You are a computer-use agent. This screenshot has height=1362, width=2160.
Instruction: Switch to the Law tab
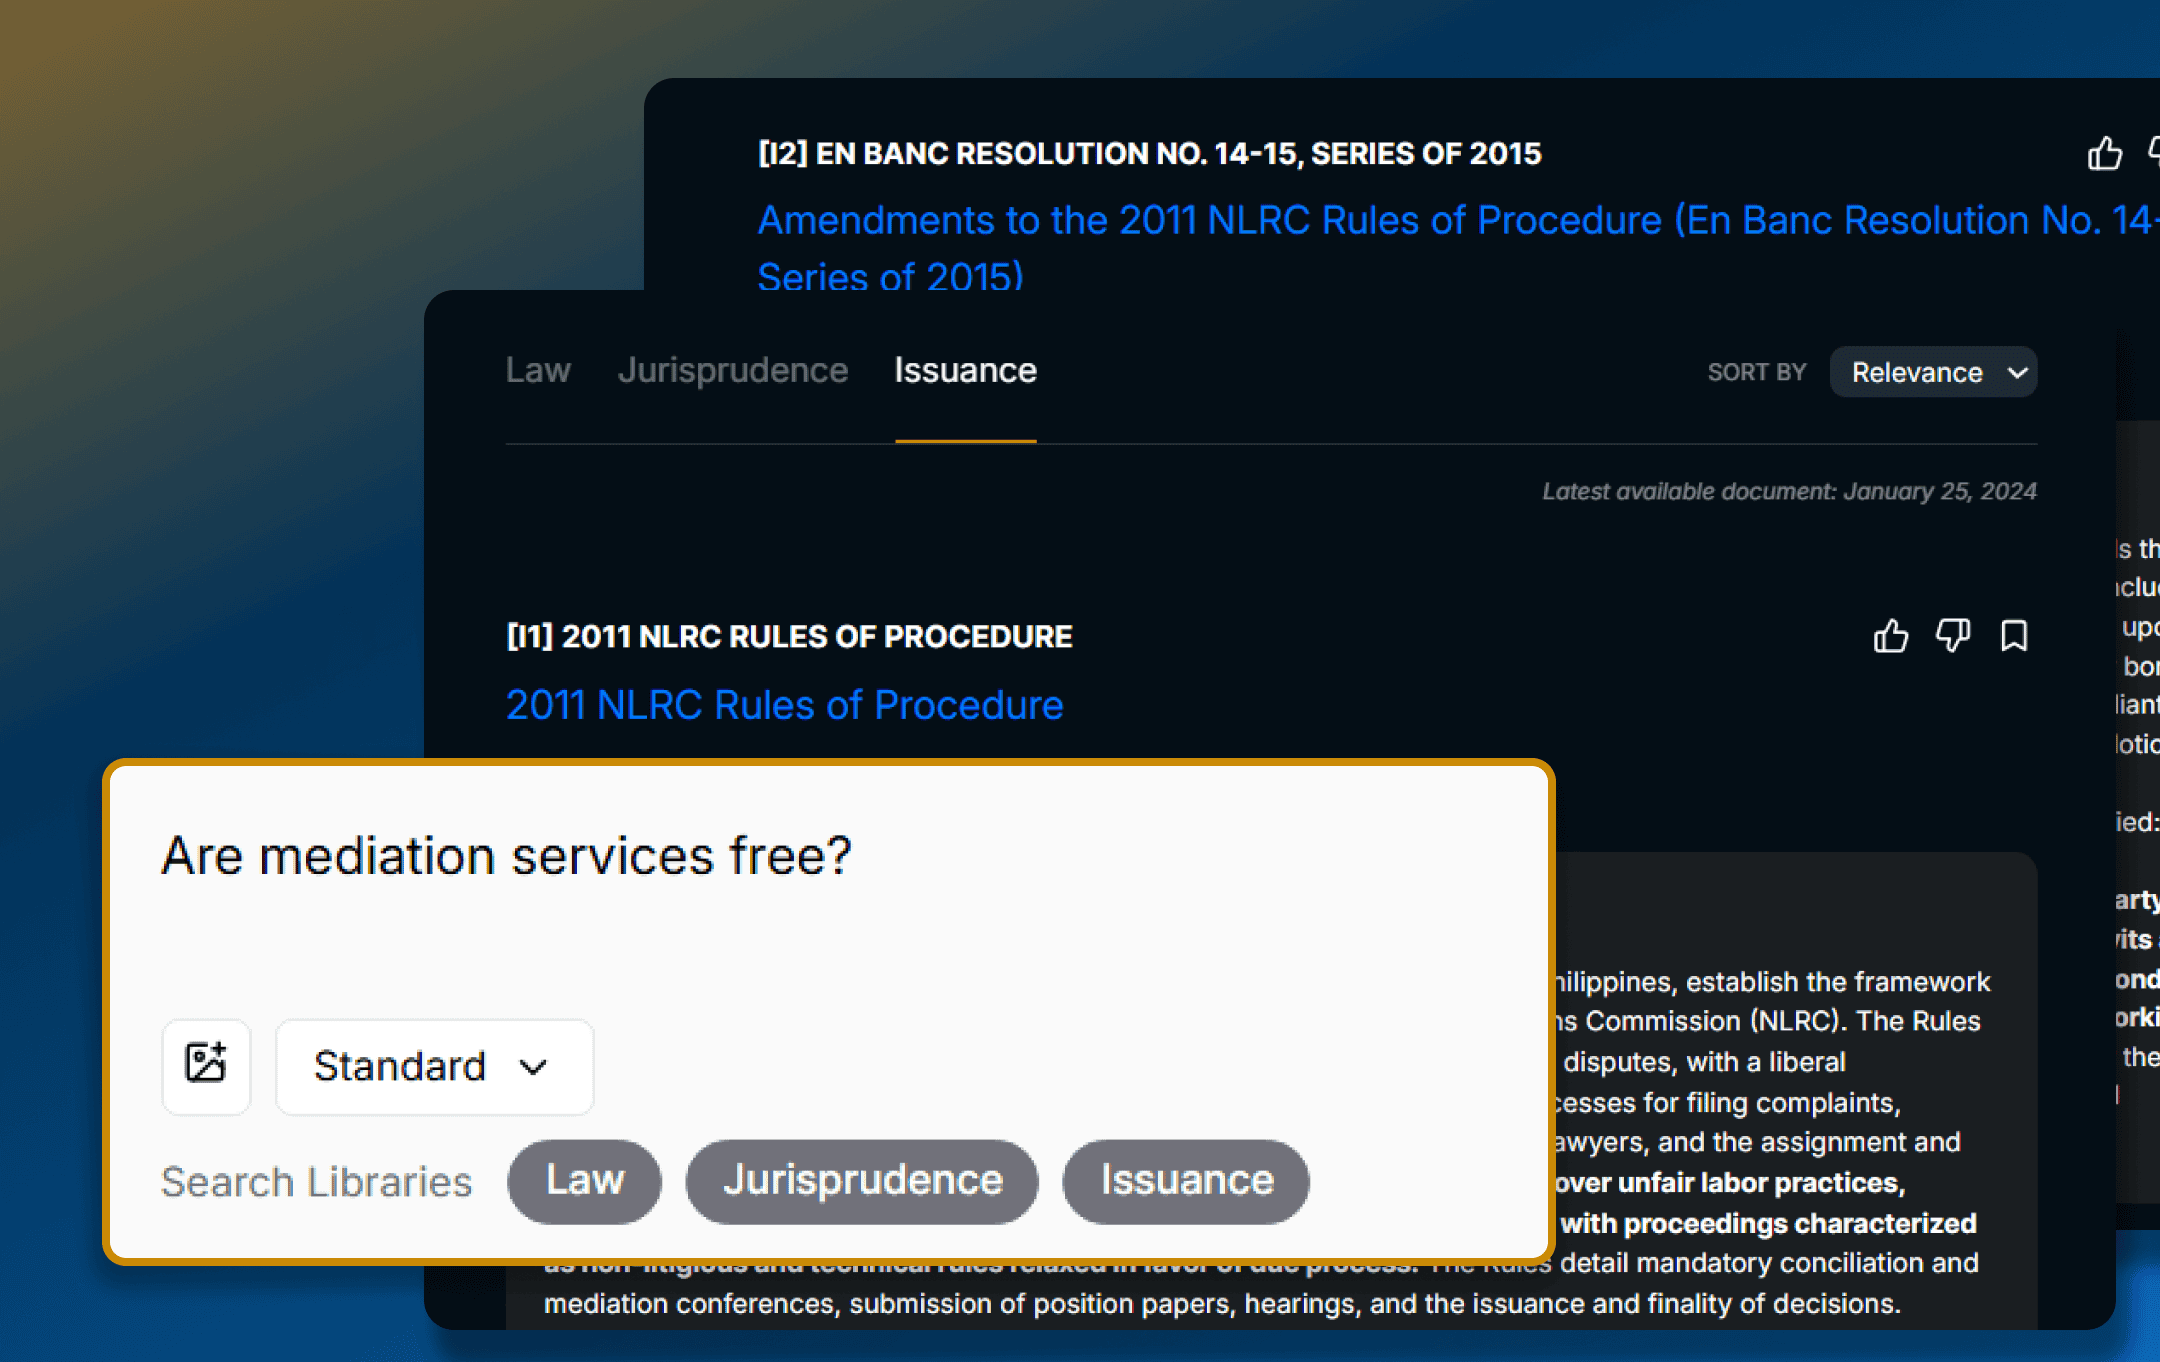538,370
